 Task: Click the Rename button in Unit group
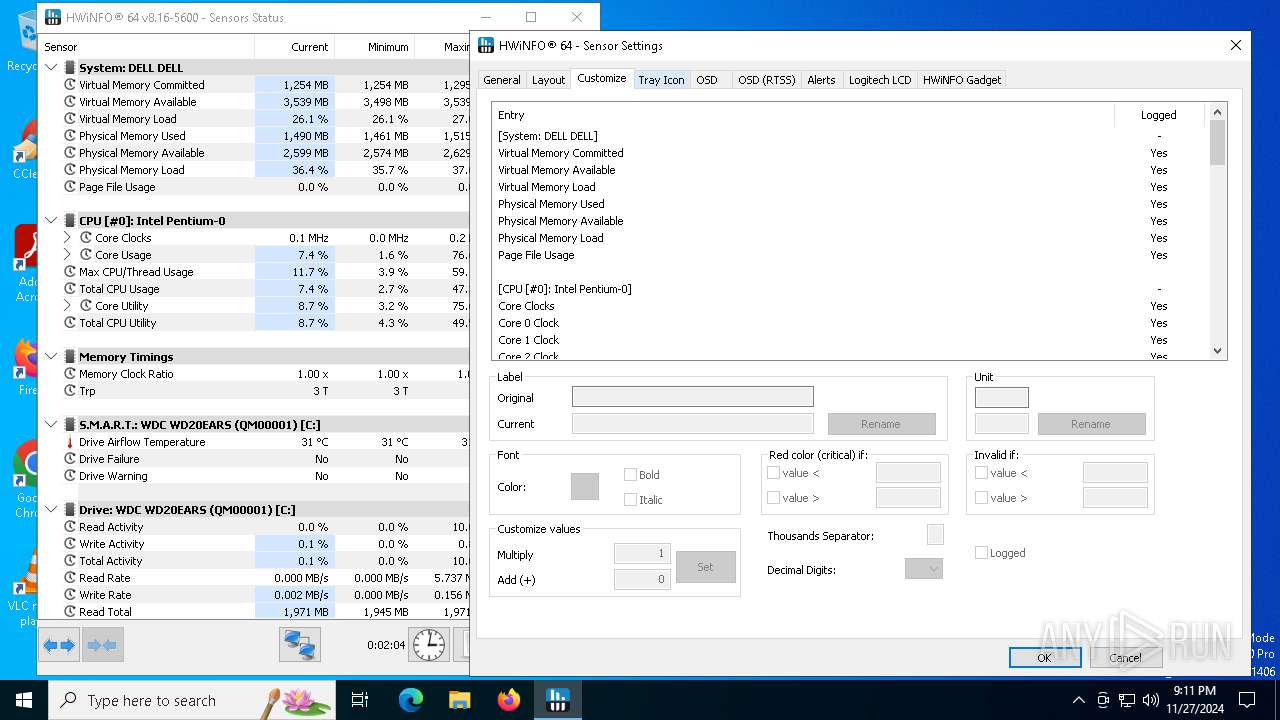1091,424
